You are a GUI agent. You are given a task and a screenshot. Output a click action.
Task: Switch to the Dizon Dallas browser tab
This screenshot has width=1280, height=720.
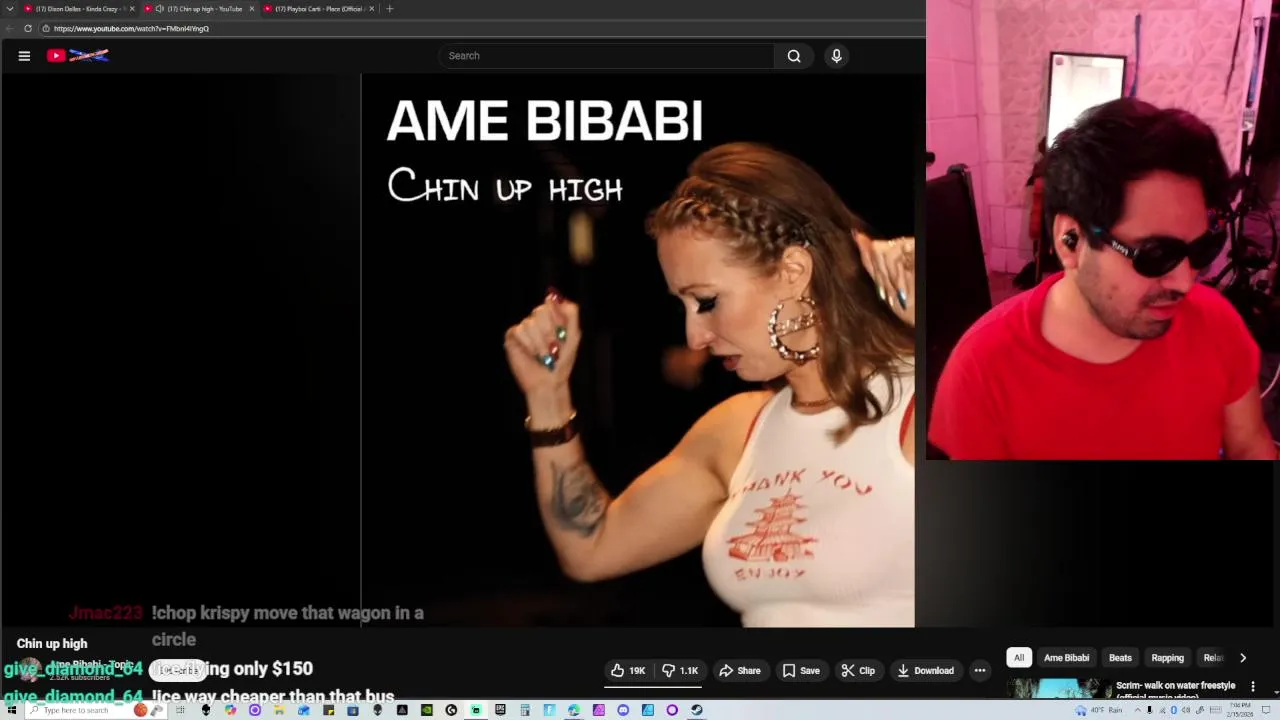point(80,9)
